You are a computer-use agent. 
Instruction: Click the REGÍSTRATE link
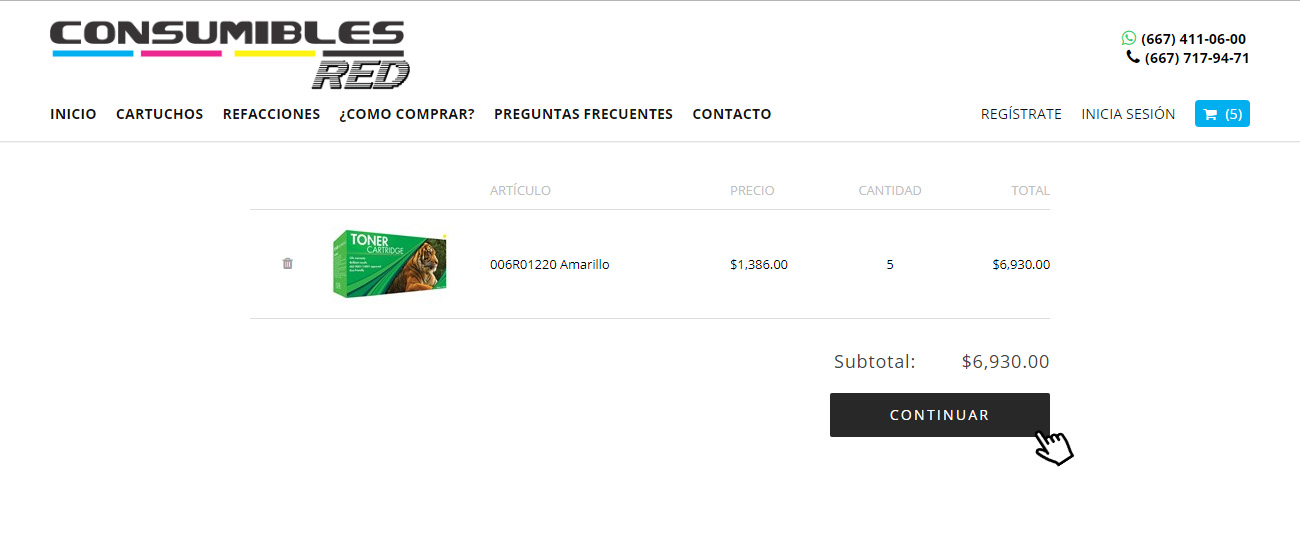pyautogui.click(x=1021, y=114)
